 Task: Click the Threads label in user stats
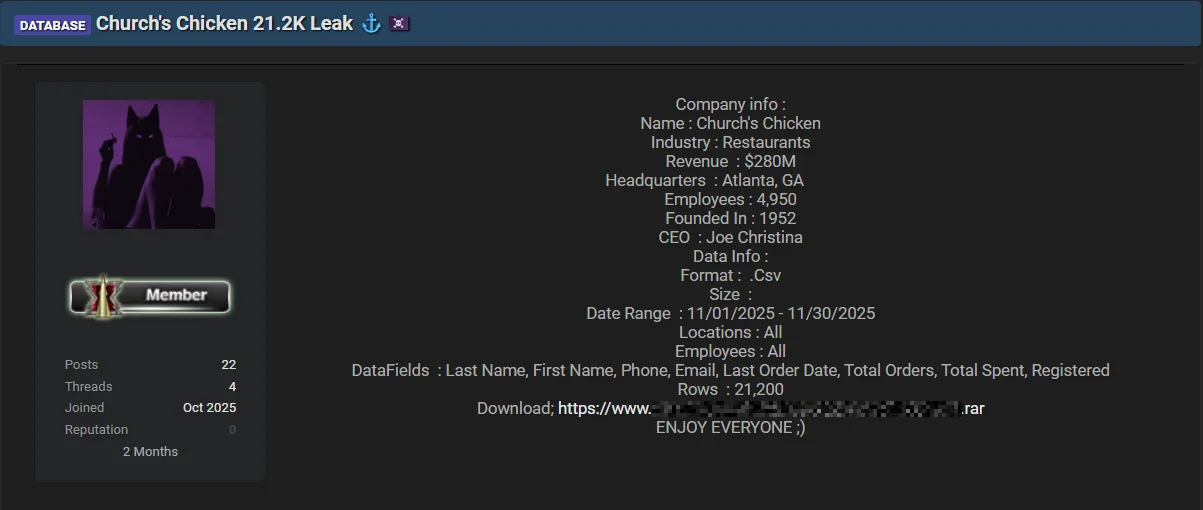(89, 387)
